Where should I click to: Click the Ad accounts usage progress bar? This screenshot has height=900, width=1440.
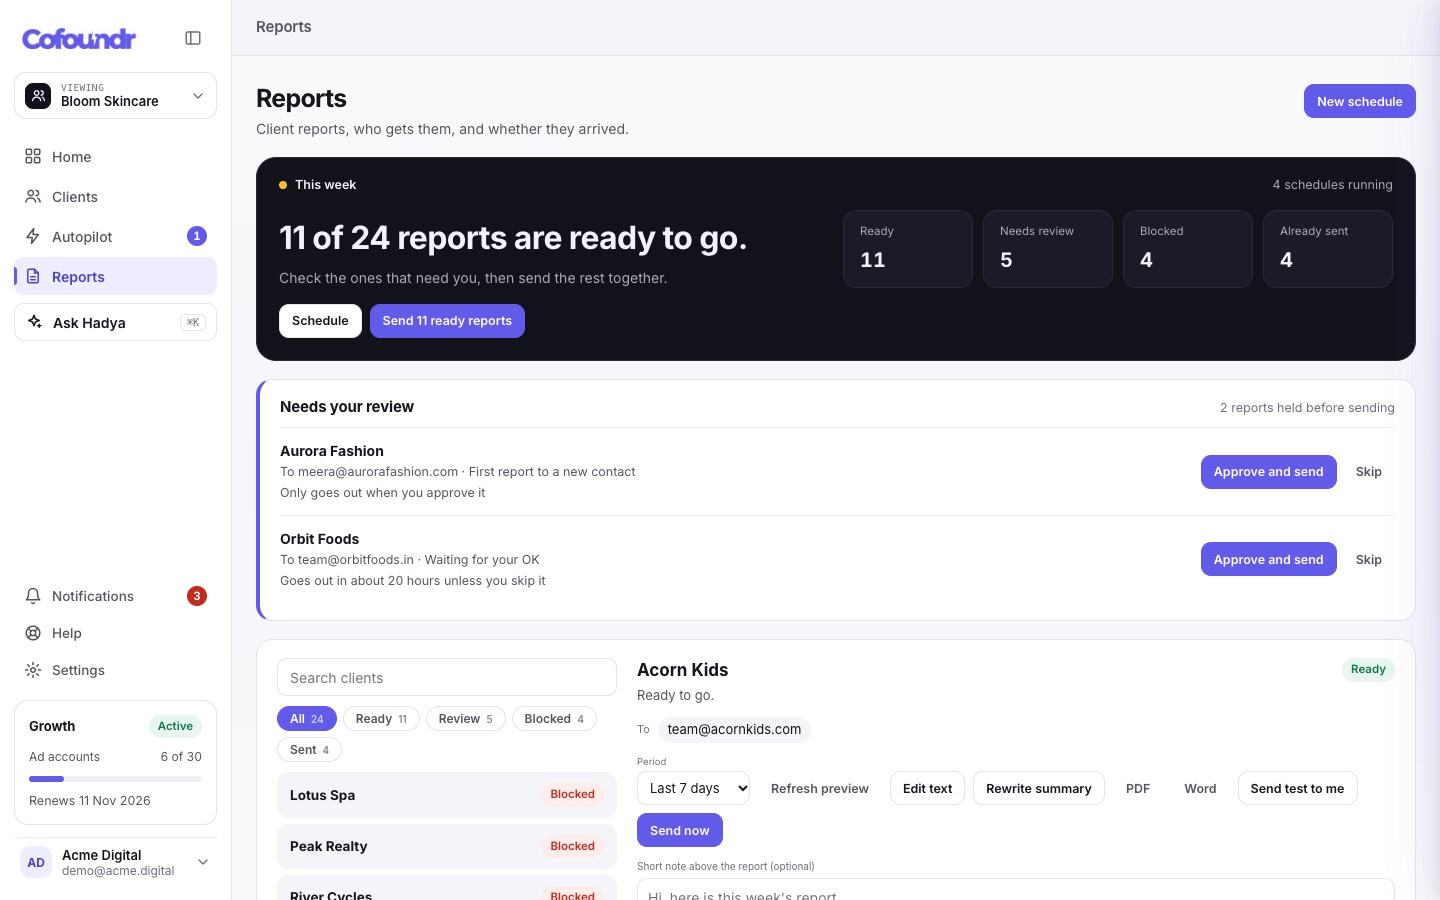(x=115, y=778)
